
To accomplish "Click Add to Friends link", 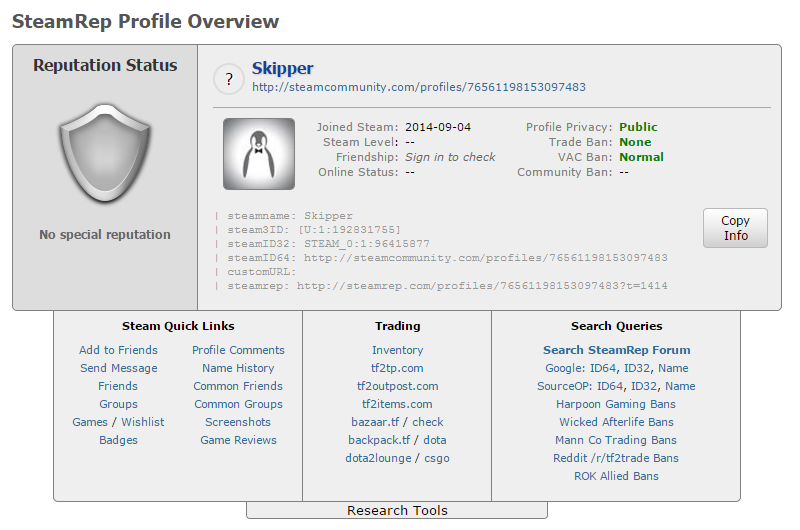I will (x=118, y=350).
